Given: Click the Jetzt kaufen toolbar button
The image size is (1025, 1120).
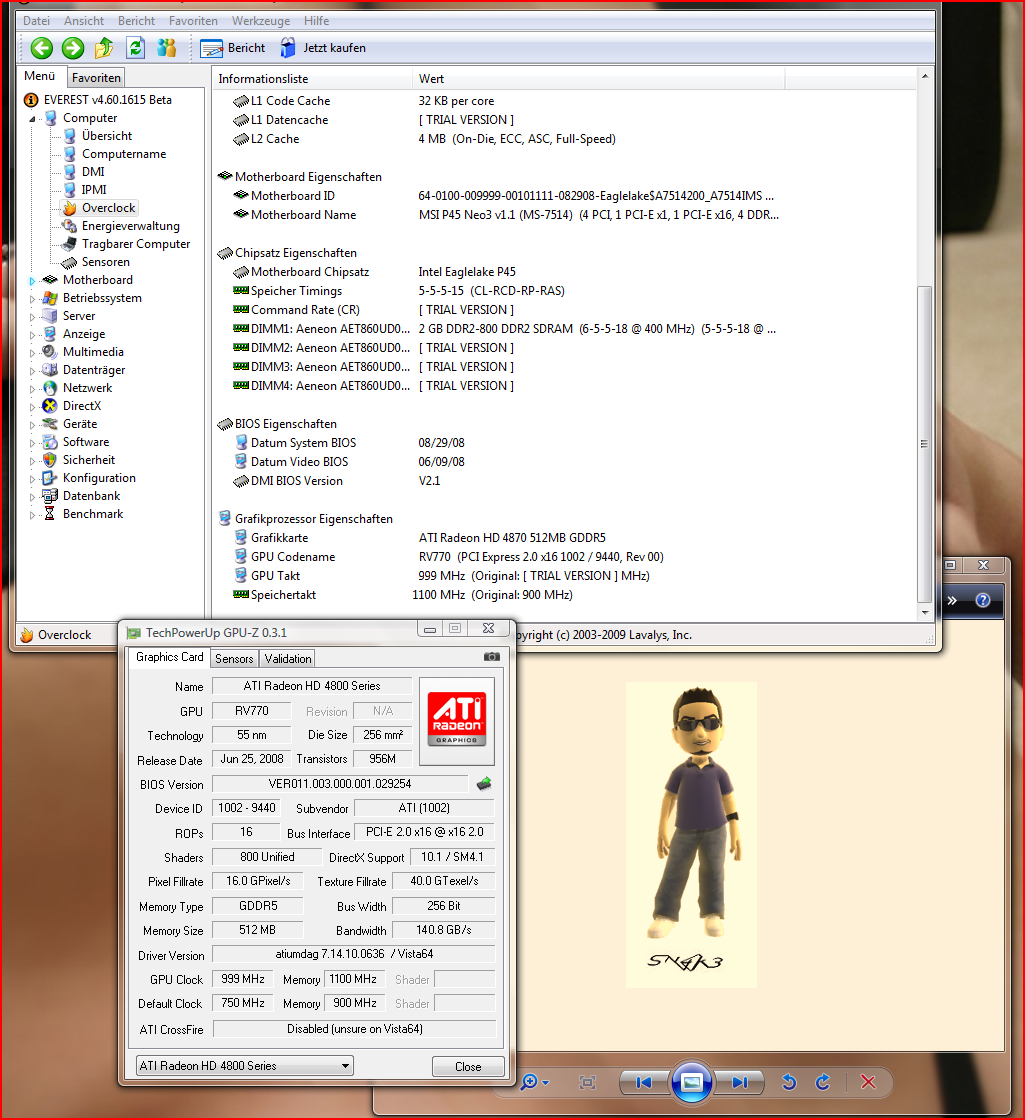Looking at the screenshot, I should point(324,48).
